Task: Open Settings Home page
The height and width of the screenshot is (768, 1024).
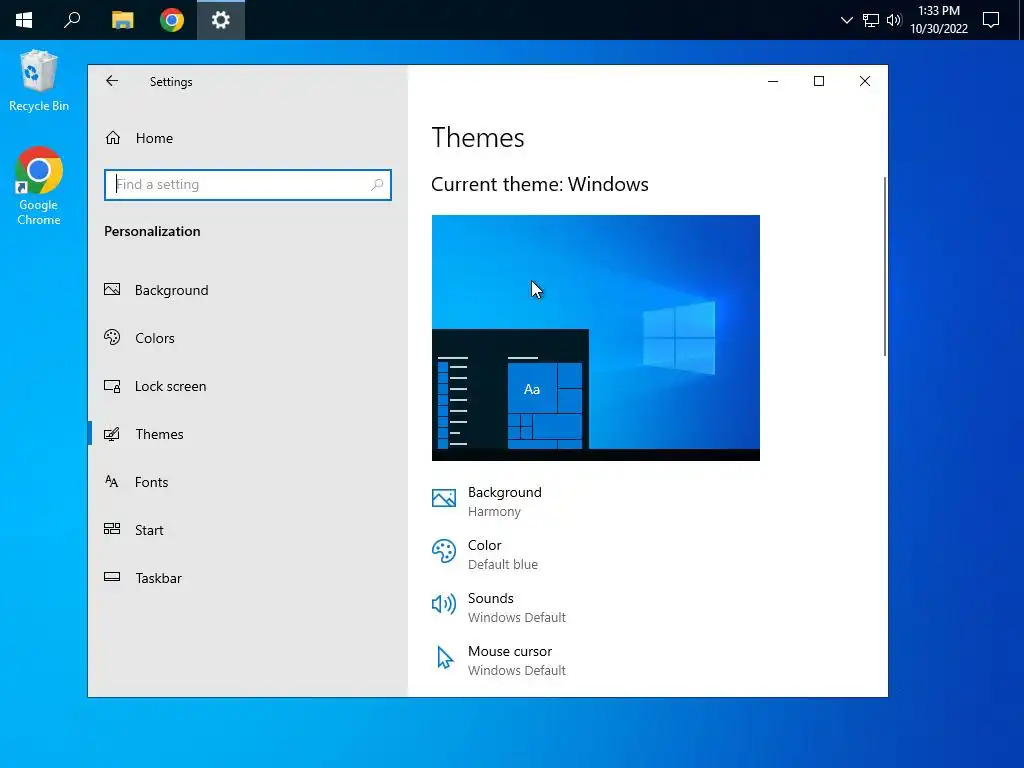Action: (x=155, y=138)
